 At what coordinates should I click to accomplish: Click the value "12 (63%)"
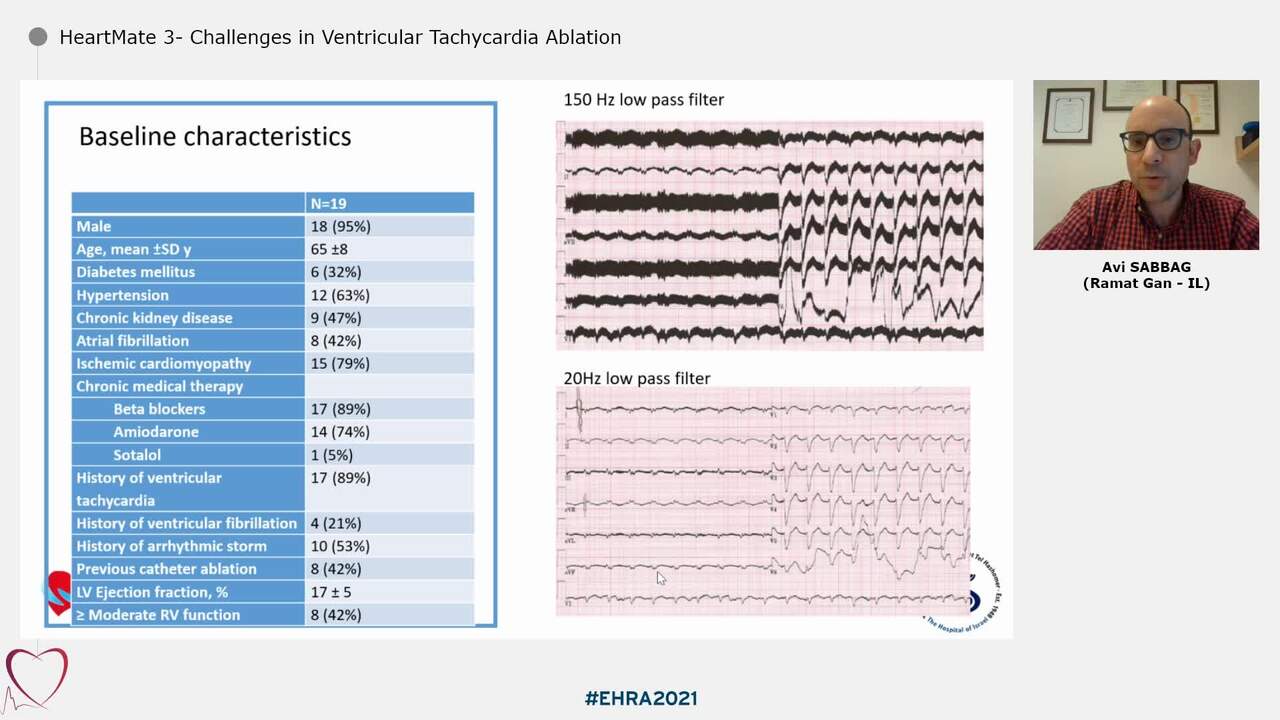[341, 295]
